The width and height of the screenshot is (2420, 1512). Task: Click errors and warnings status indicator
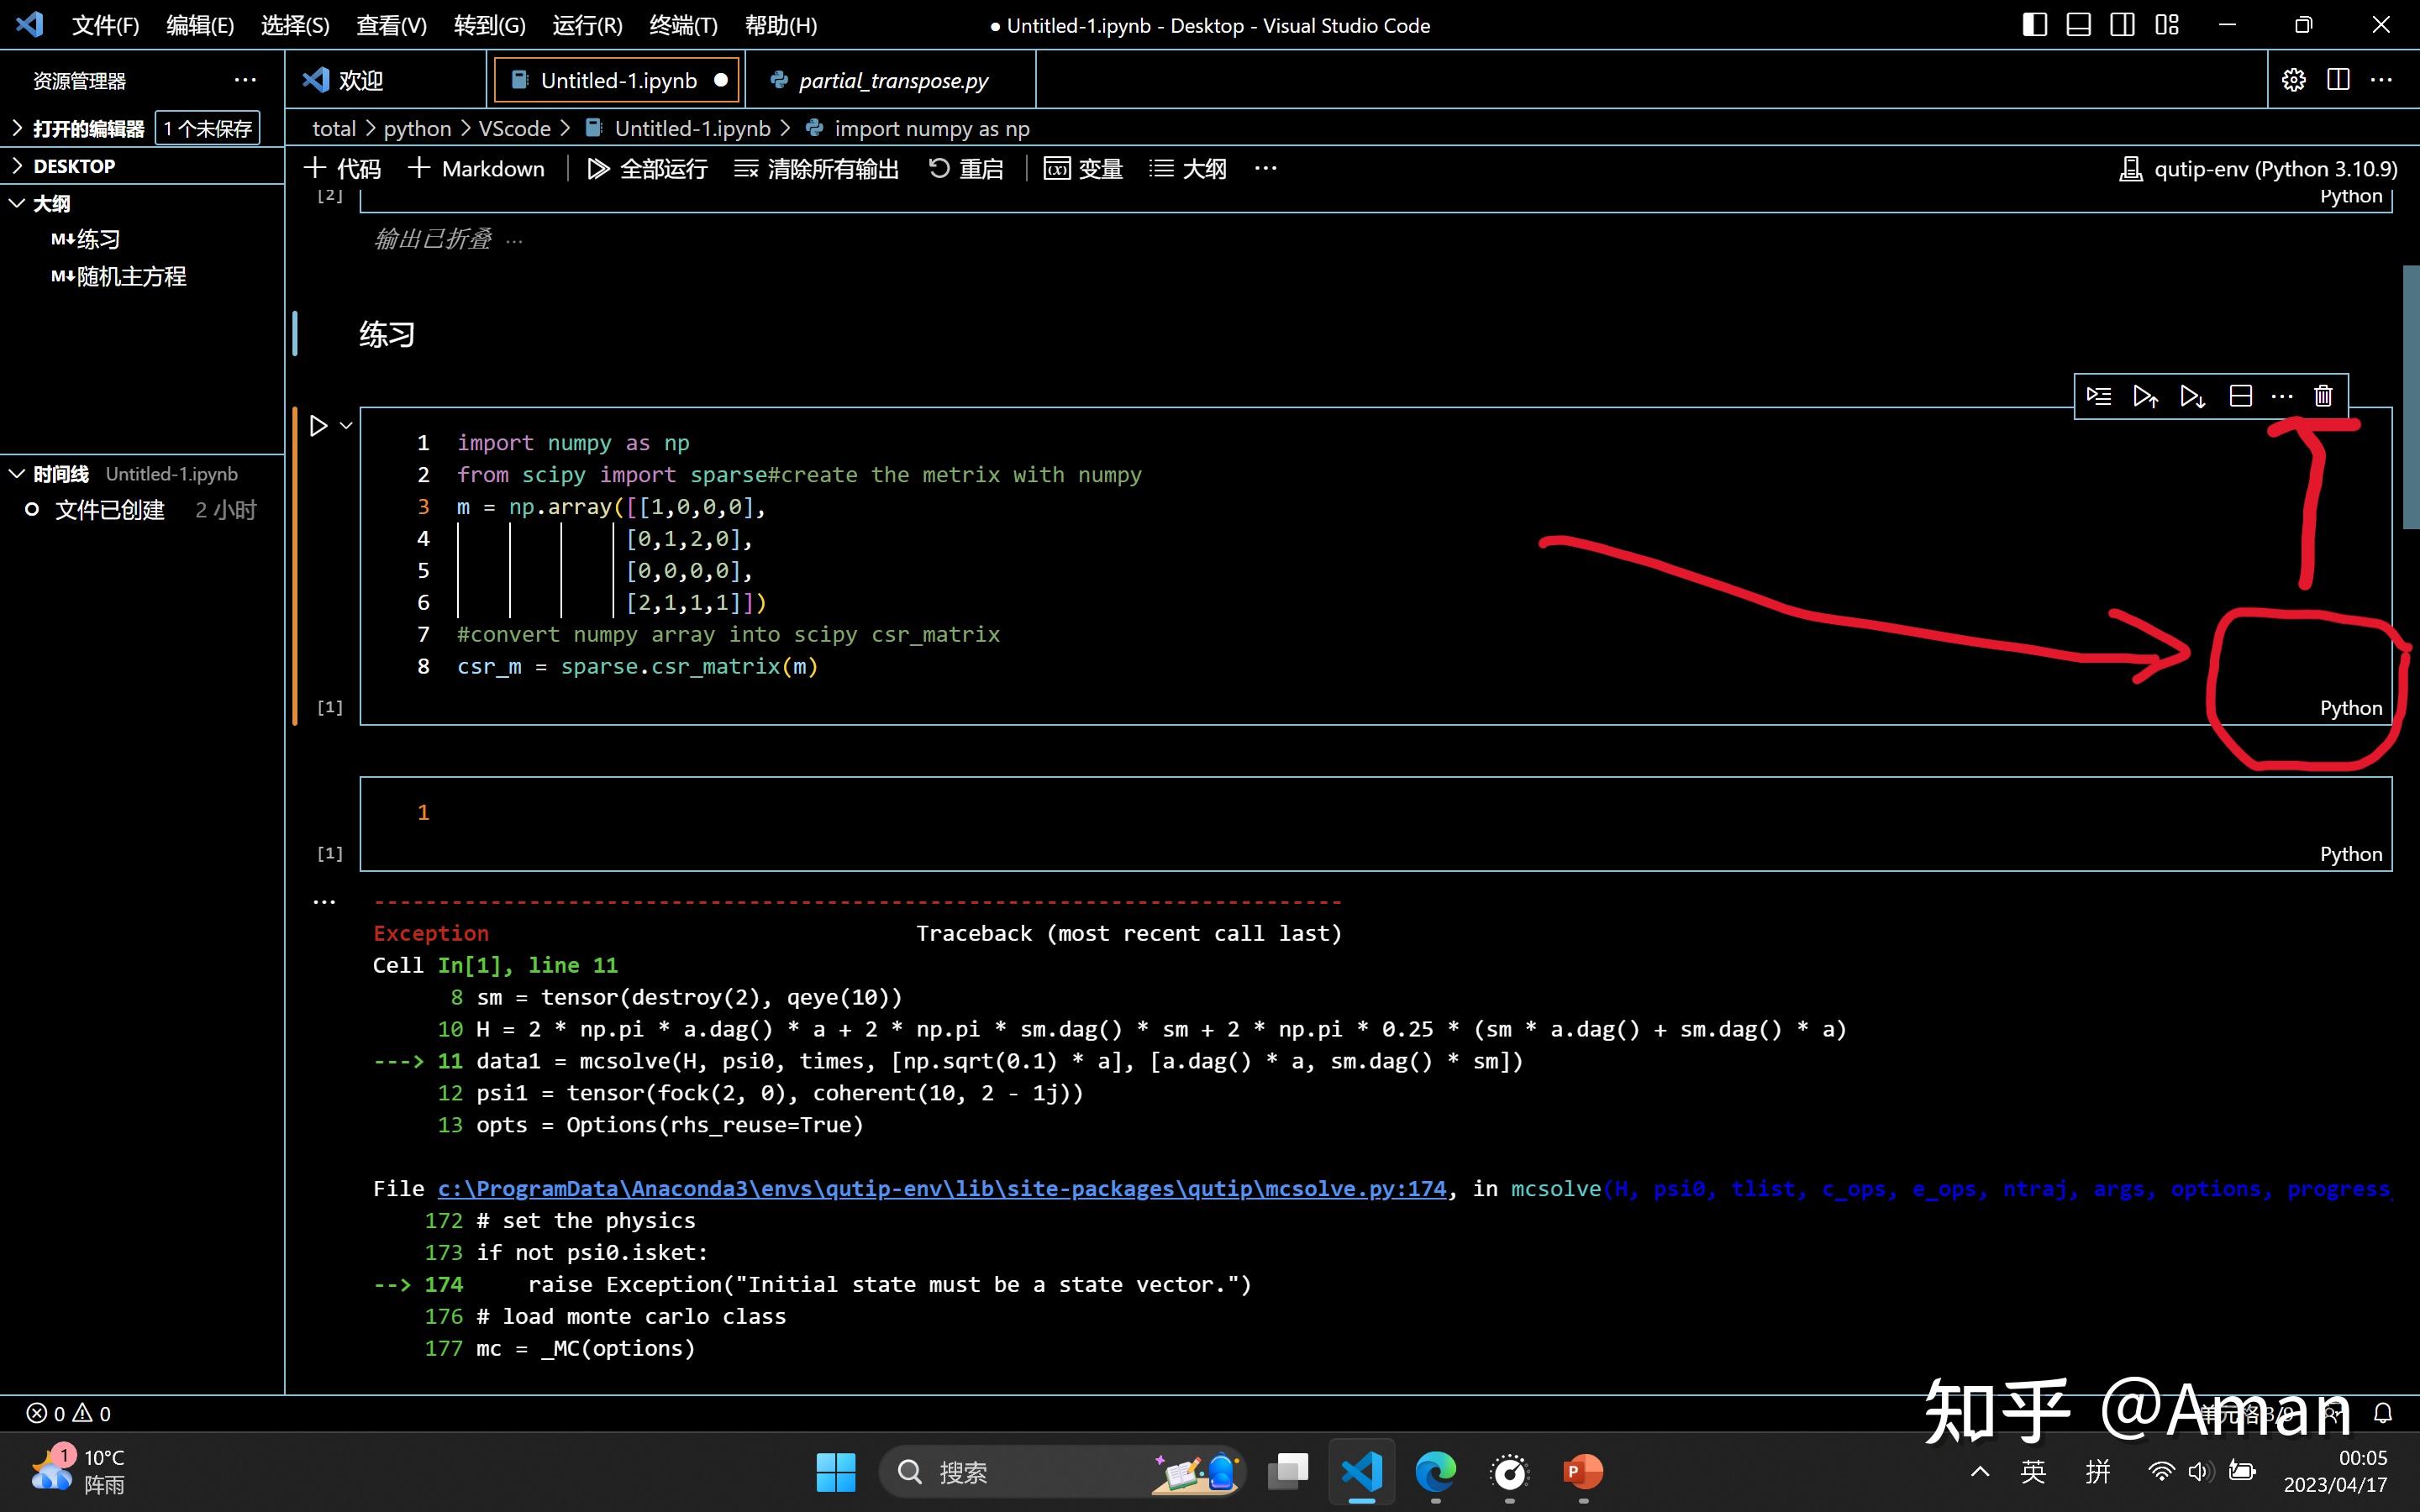(68, 1413)
